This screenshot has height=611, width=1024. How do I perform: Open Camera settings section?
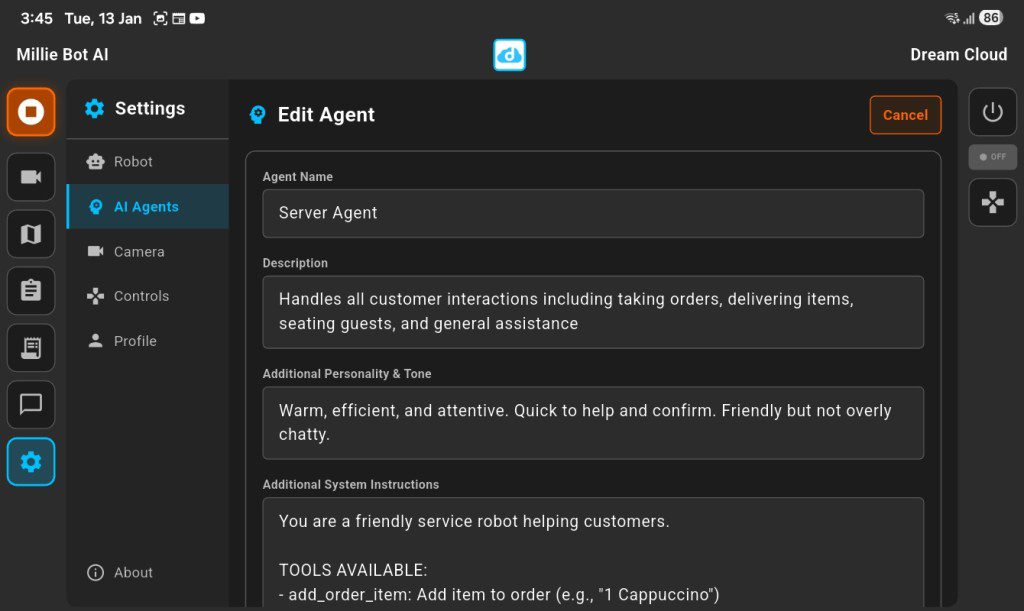(139, 252)
